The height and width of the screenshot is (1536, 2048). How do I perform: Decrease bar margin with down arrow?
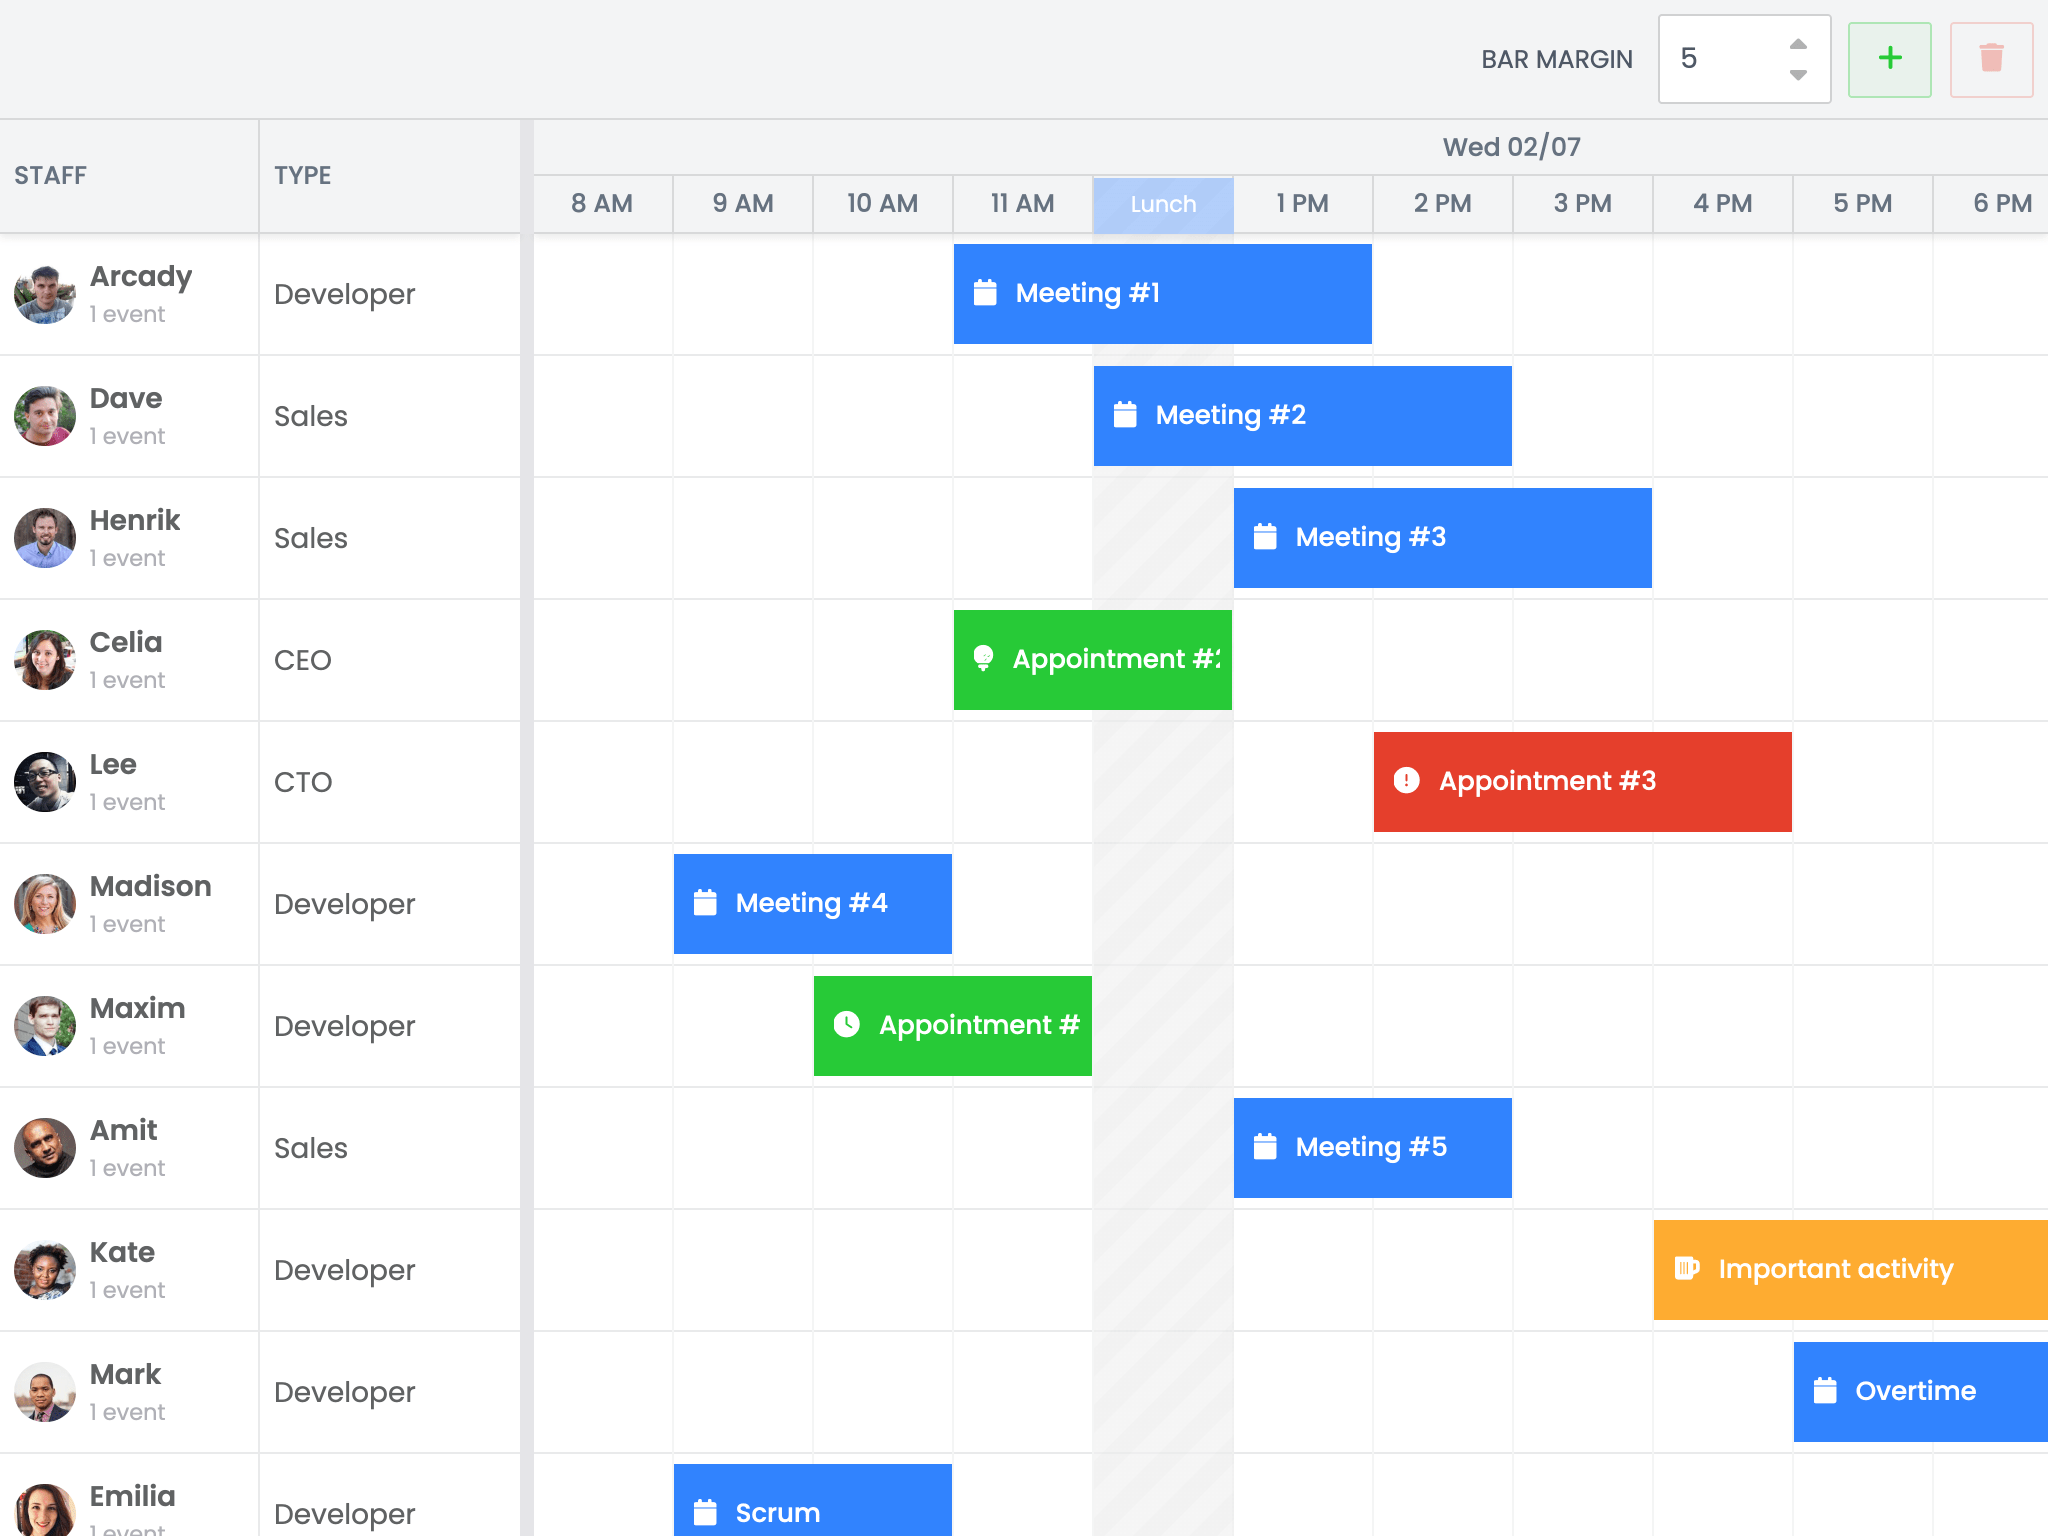tap(1798, 75)
